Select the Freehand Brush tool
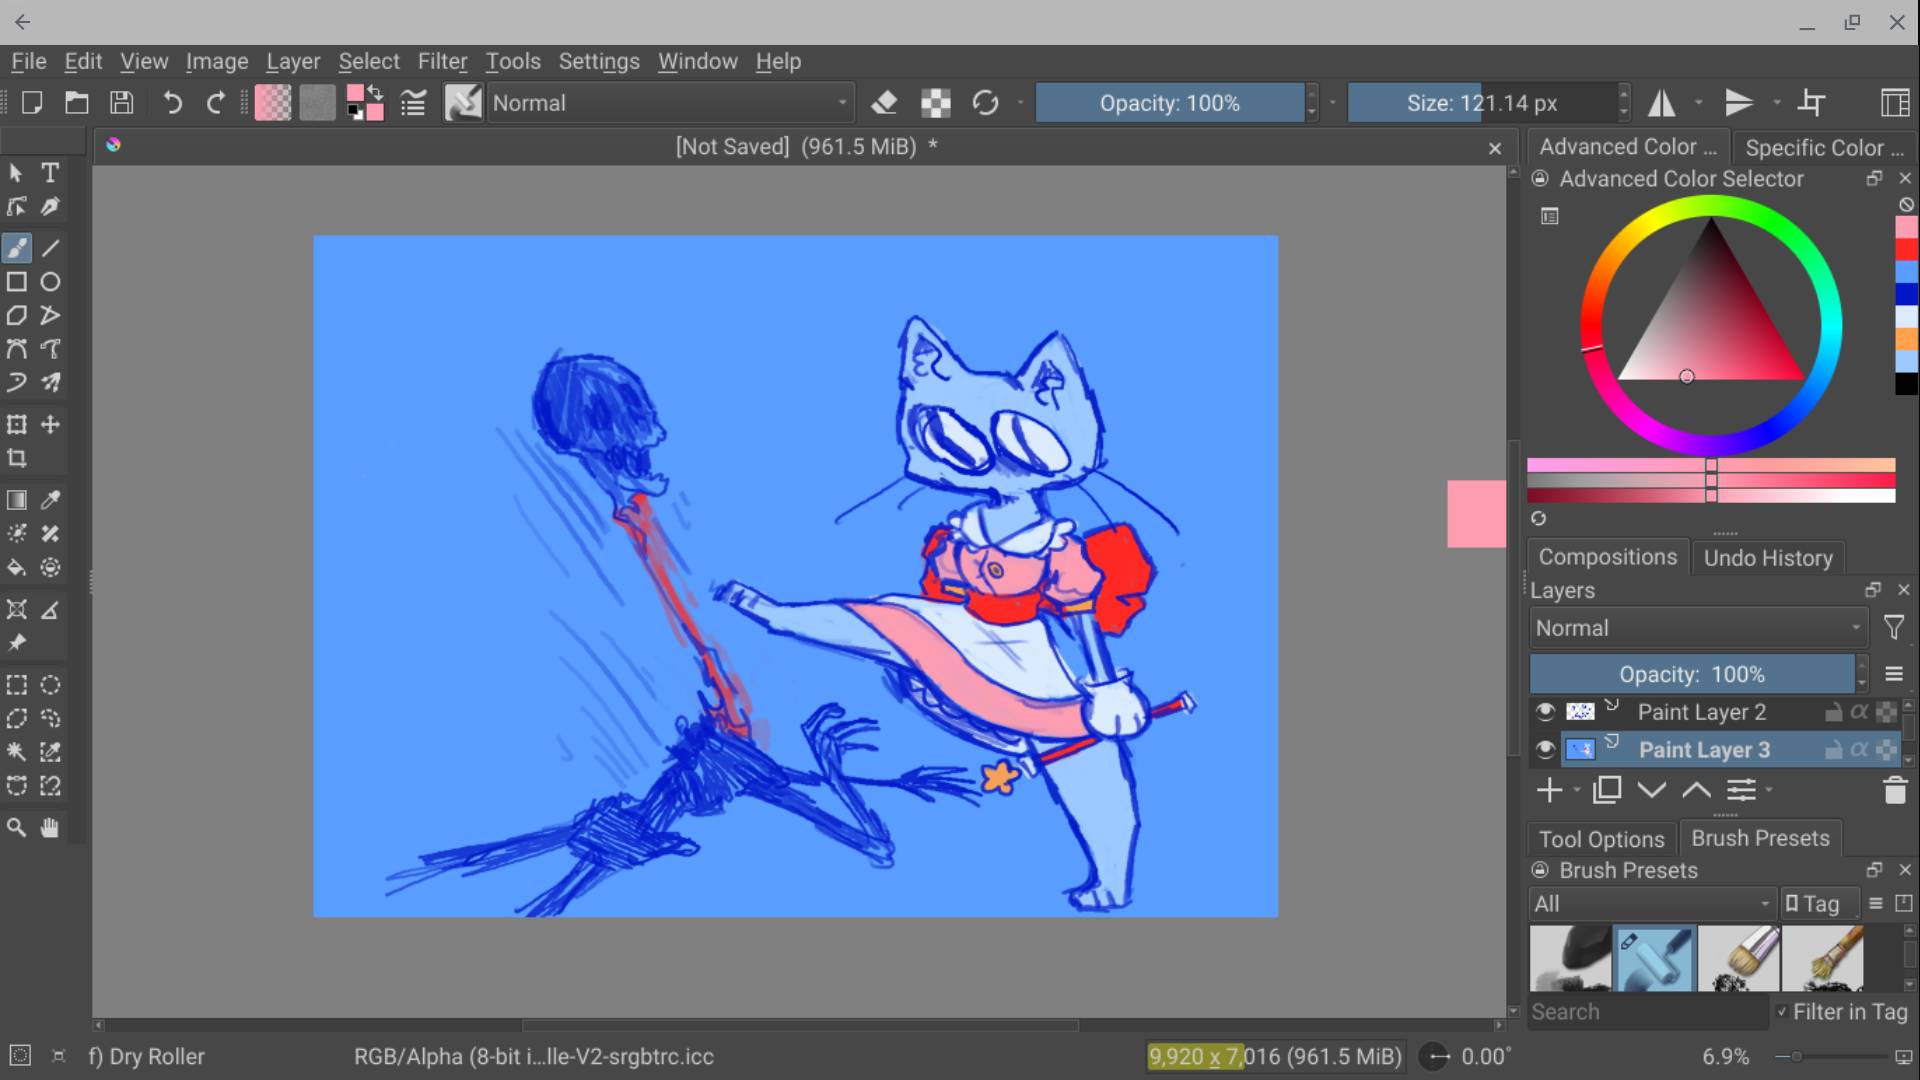Screen dimensions: 1920x1080 17,248
